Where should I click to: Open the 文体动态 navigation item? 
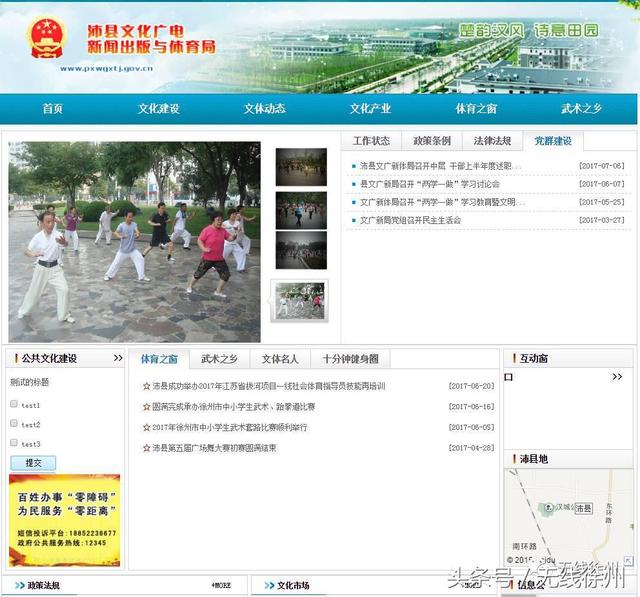click(264, 109)
